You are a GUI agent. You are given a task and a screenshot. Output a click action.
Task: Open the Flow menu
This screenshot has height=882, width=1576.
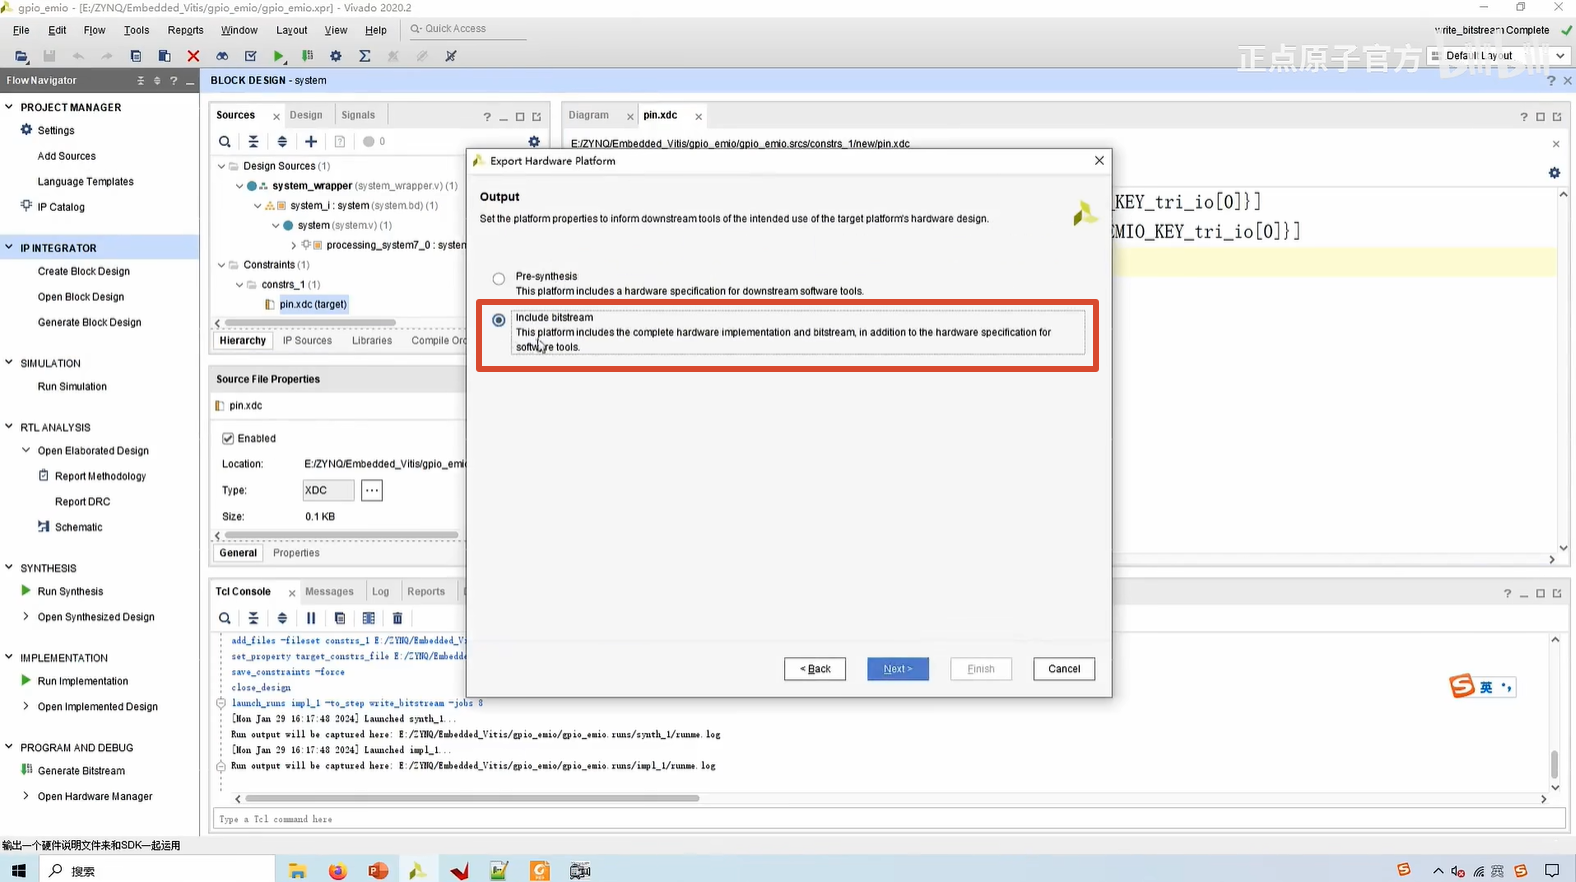(94, 30)
